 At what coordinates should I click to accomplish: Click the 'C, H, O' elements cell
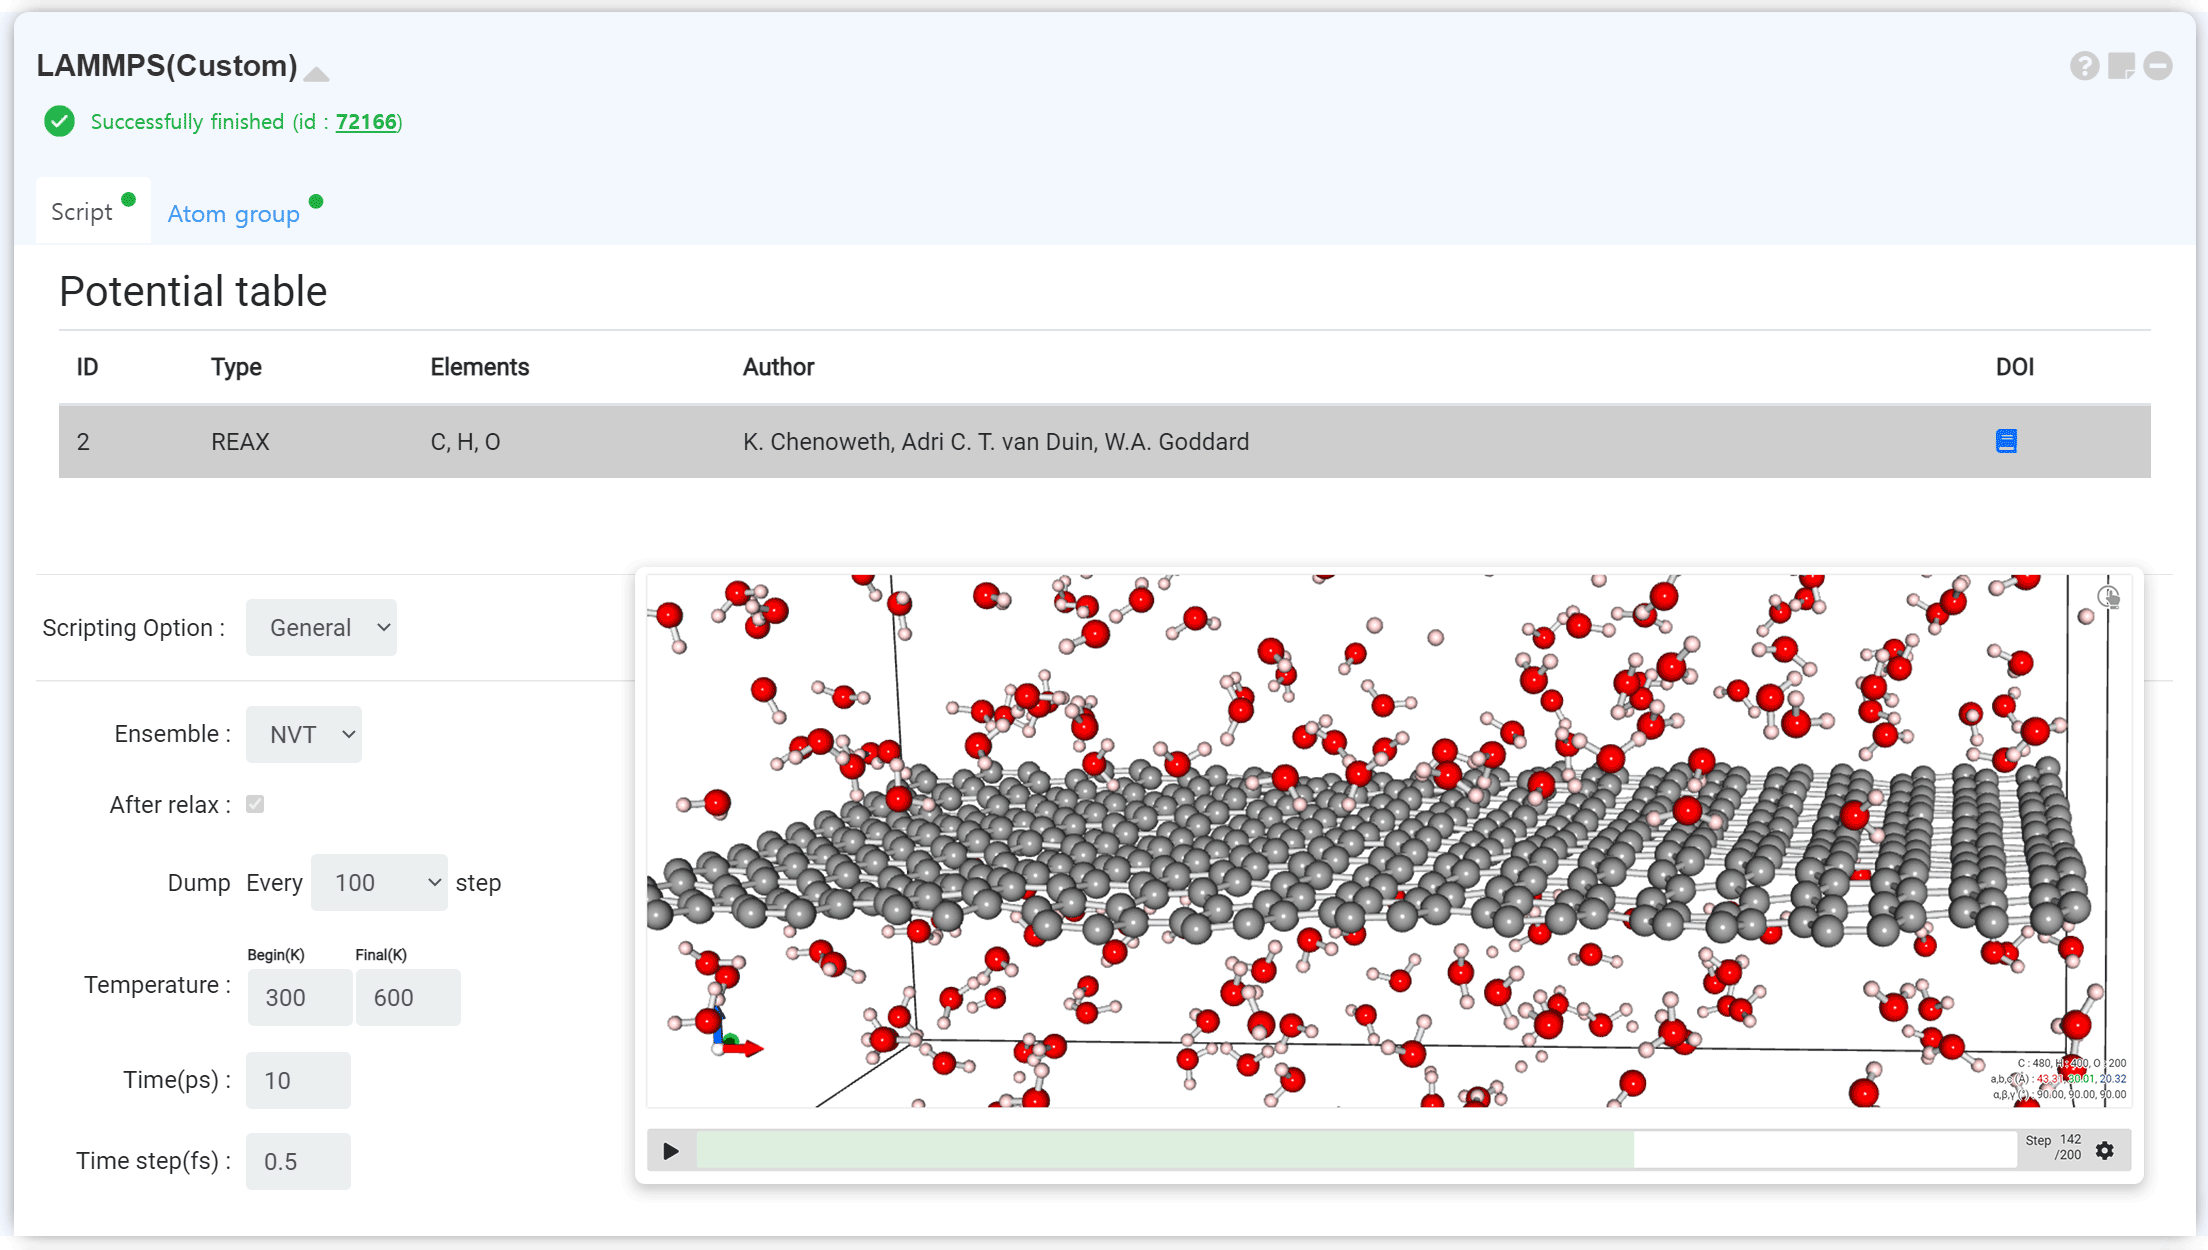click(x=465, y=442)
